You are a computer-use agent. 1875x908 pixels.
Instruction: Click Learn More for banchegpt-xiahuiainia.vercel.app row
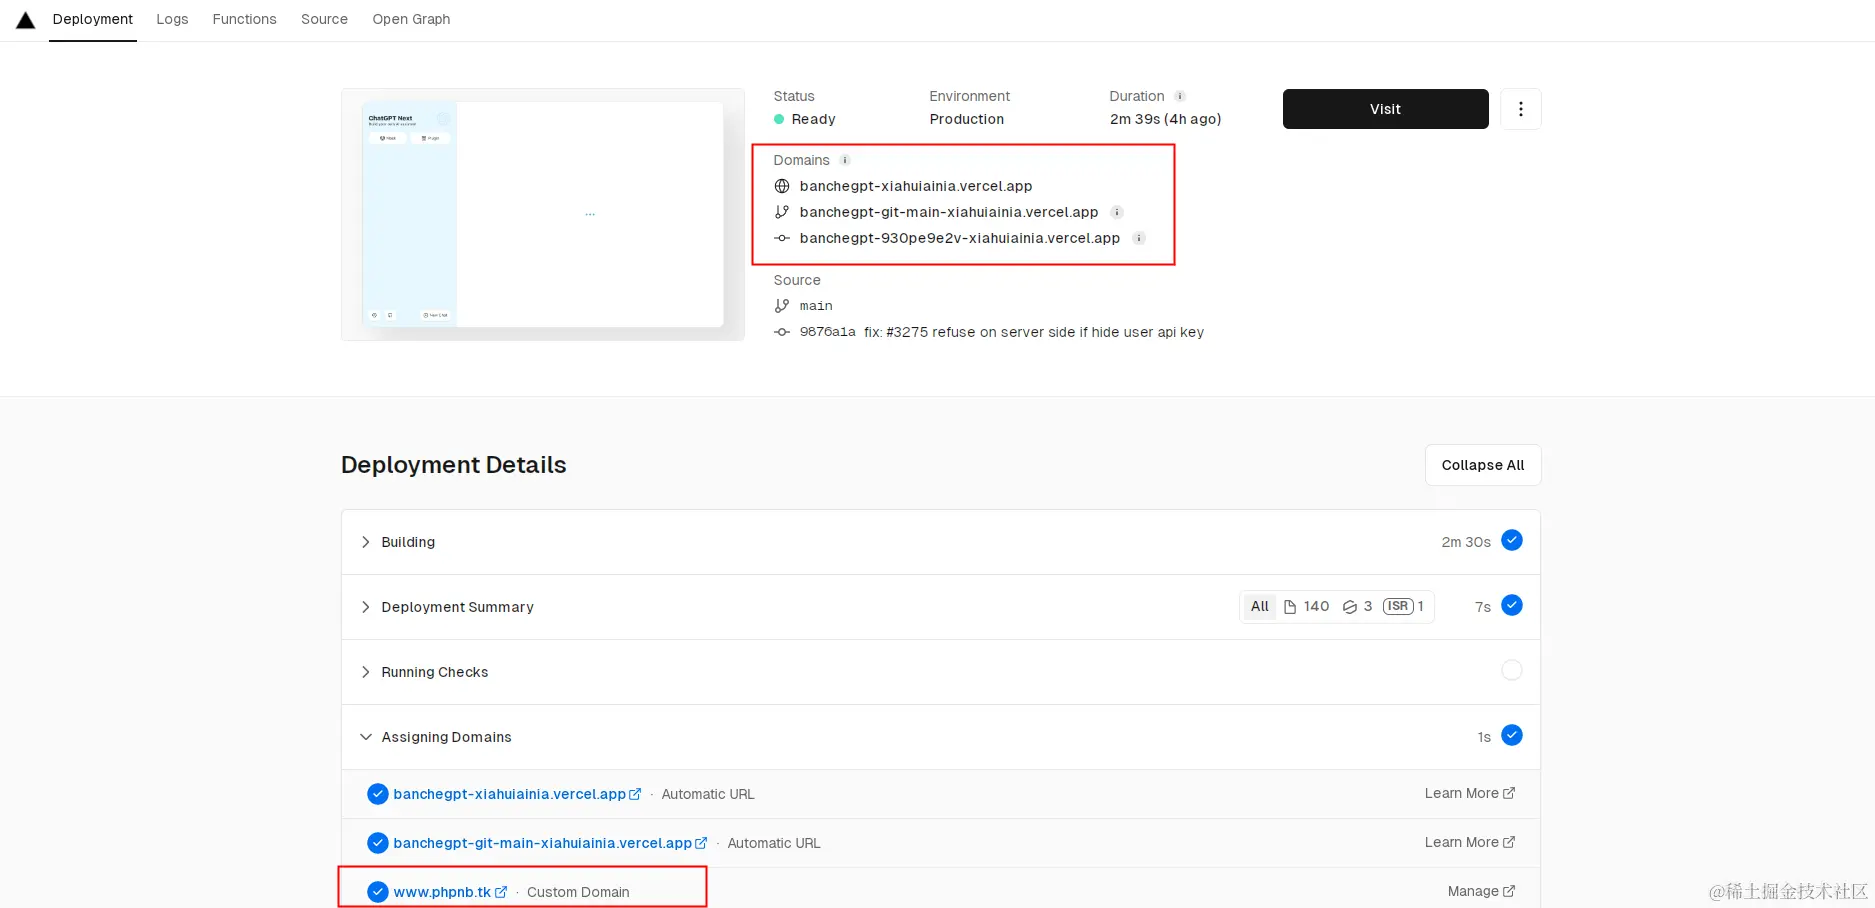pos(1469,793)
